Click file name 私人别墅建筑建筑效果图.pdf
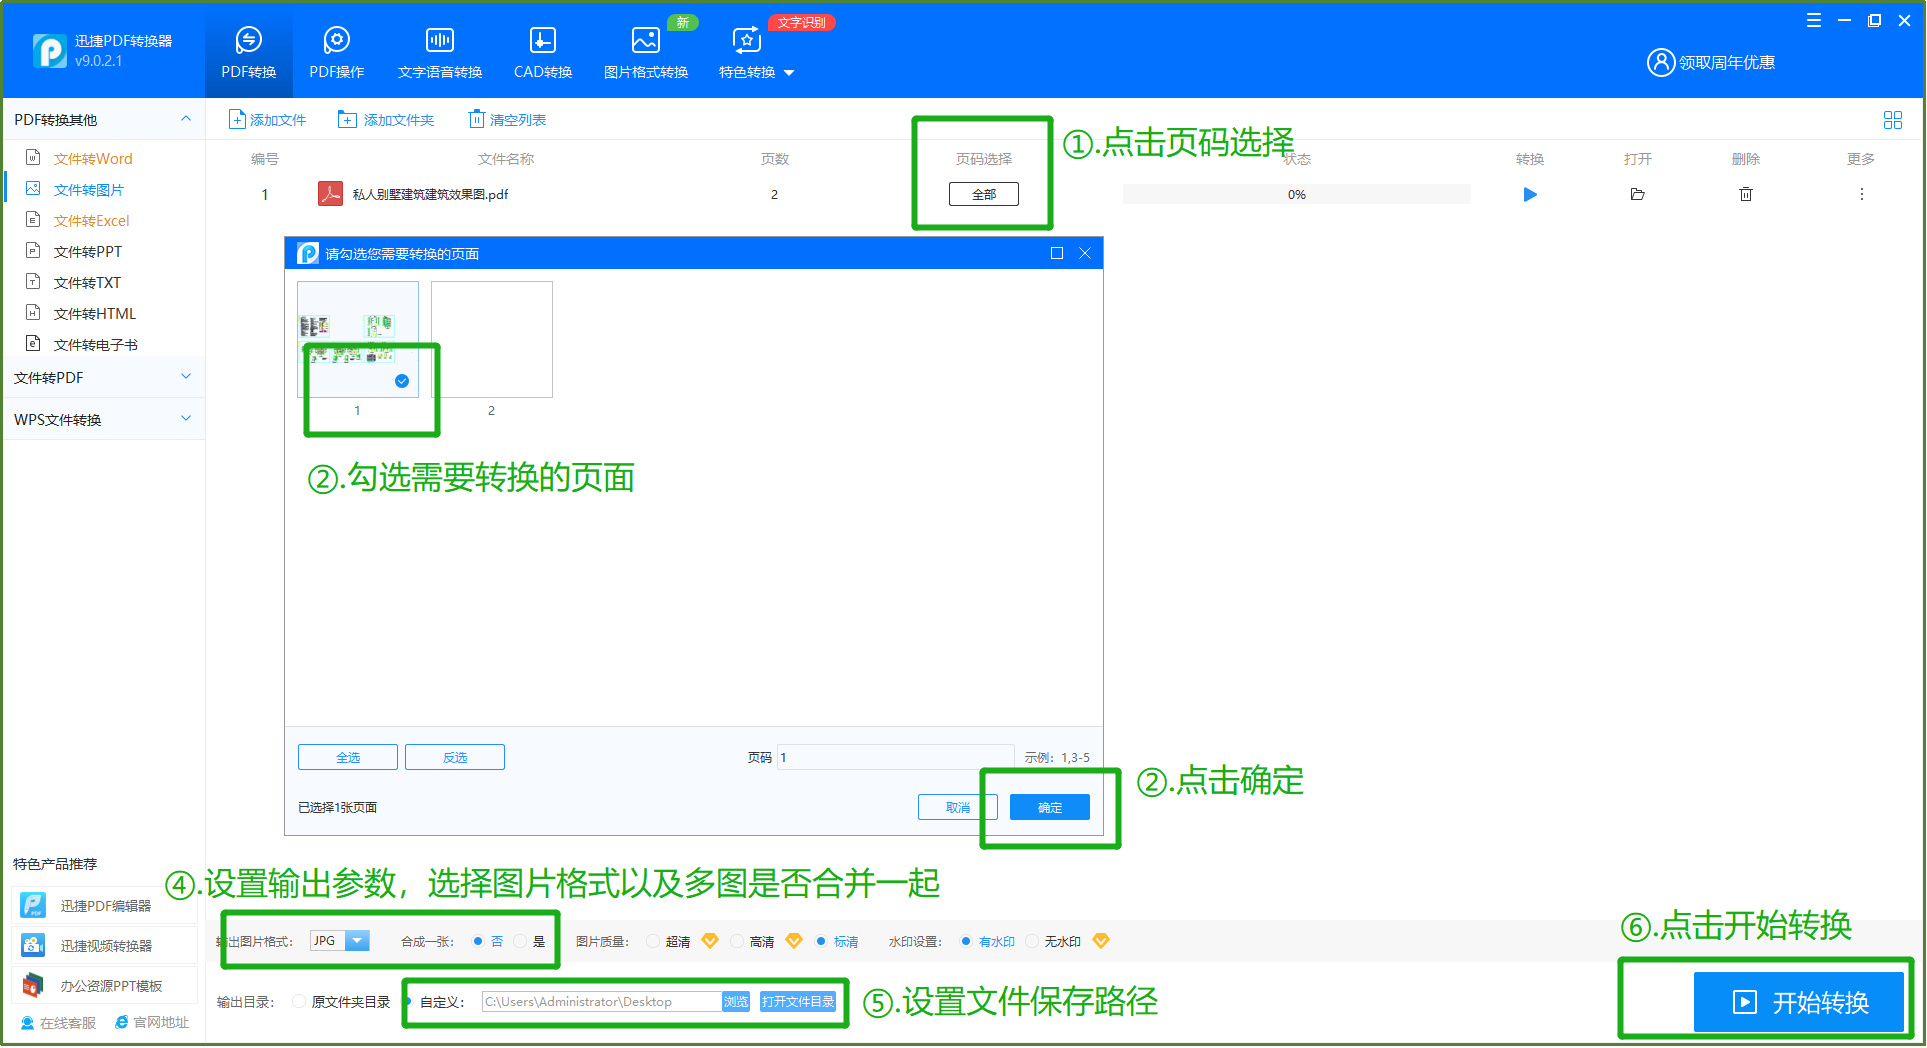1927x1048 pixels. [430, 194]
